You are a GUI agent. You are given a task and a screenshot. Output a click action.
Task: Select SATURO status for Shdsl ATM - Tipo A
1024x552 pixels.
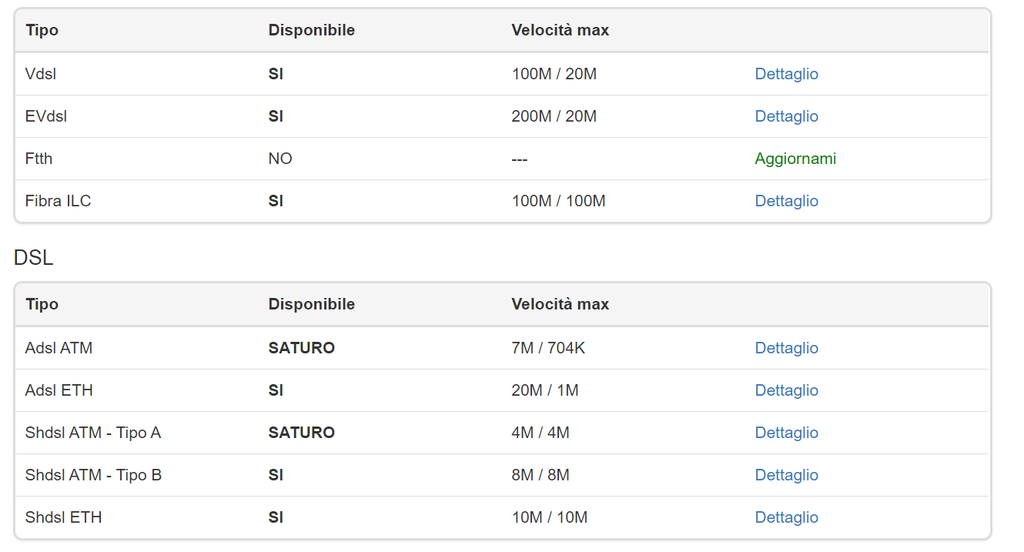(301, 432)
